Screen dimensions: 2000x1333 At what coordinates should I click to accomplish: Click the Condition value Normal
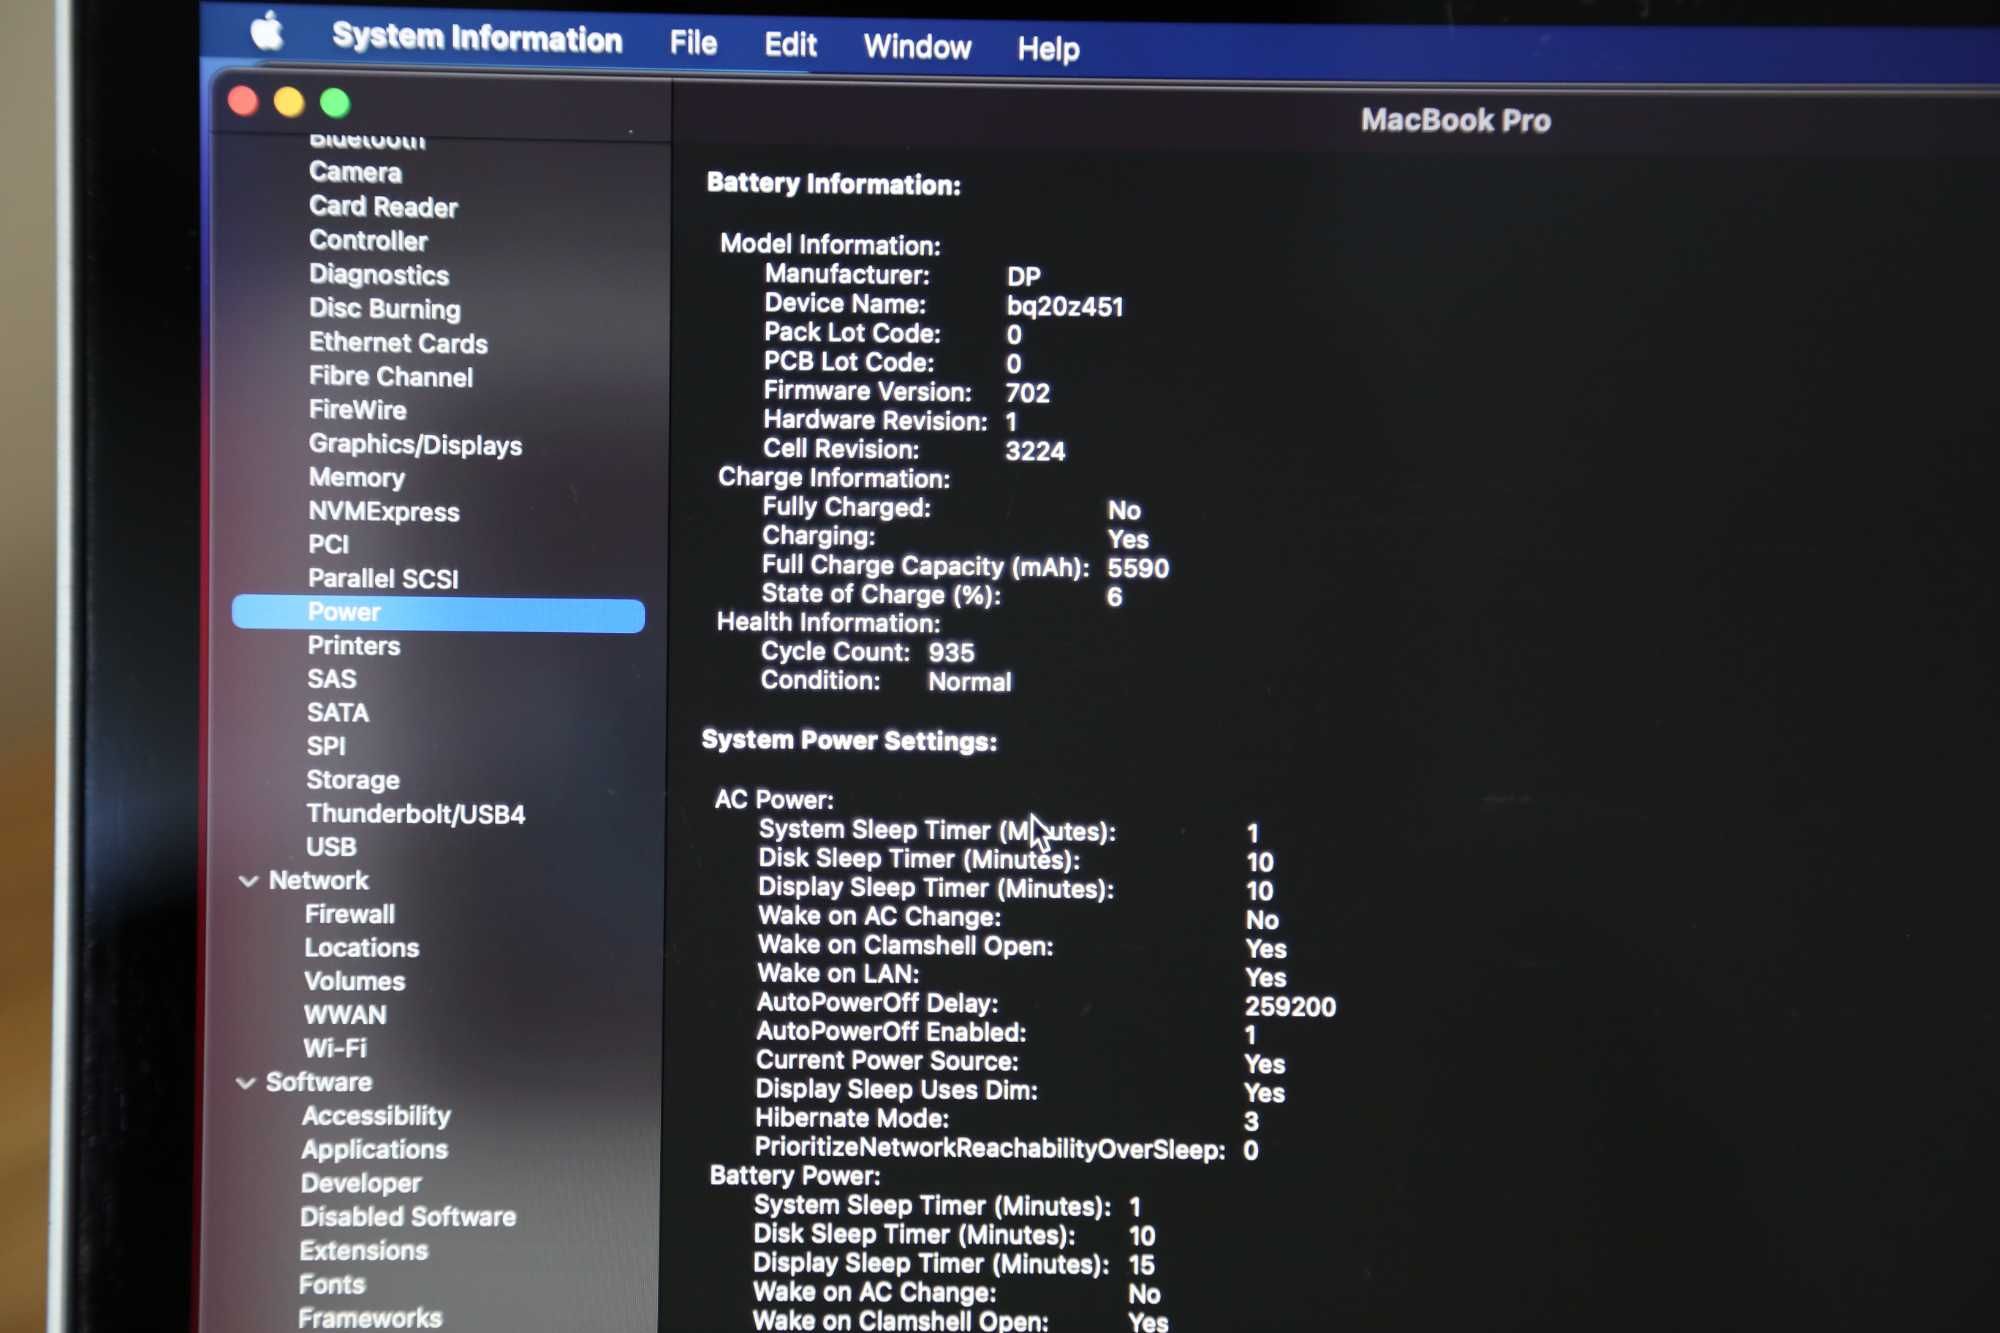click(970, 682)
